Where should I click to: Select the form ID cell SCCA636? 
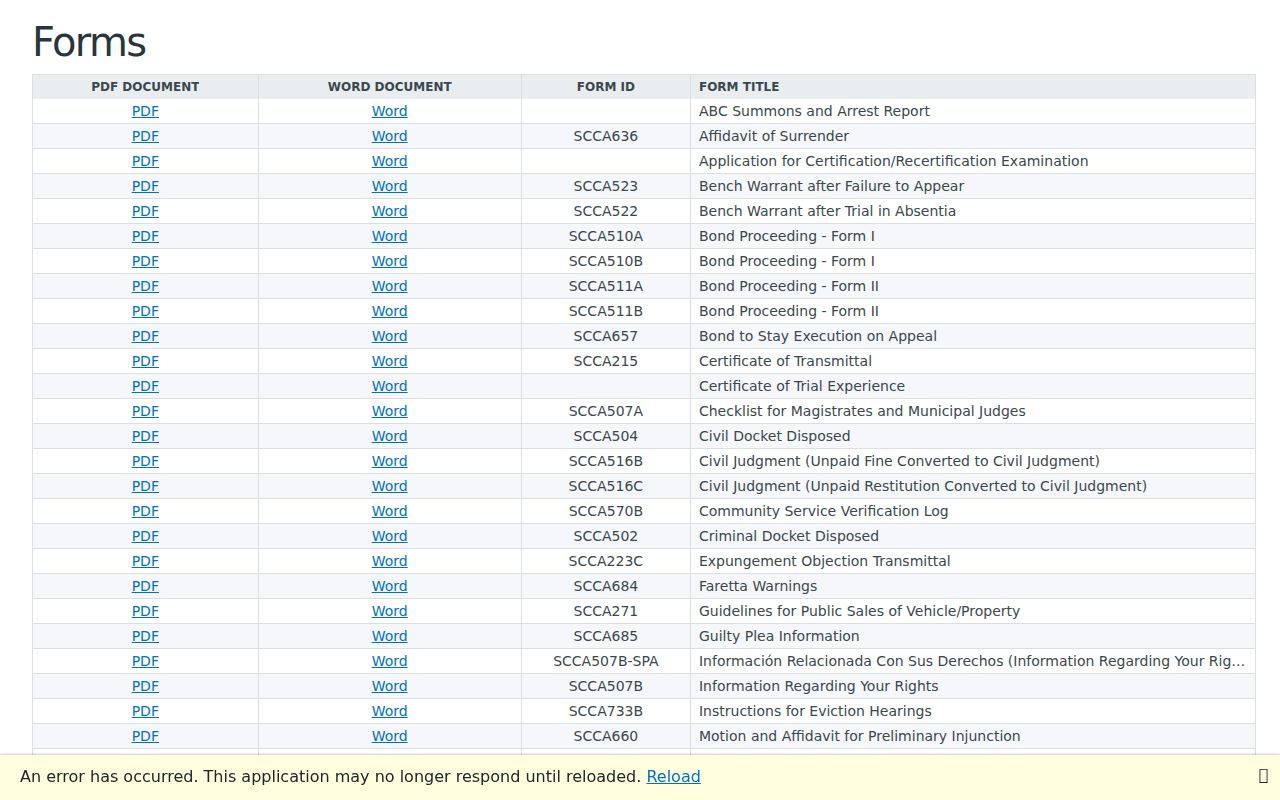click(605, 136)
